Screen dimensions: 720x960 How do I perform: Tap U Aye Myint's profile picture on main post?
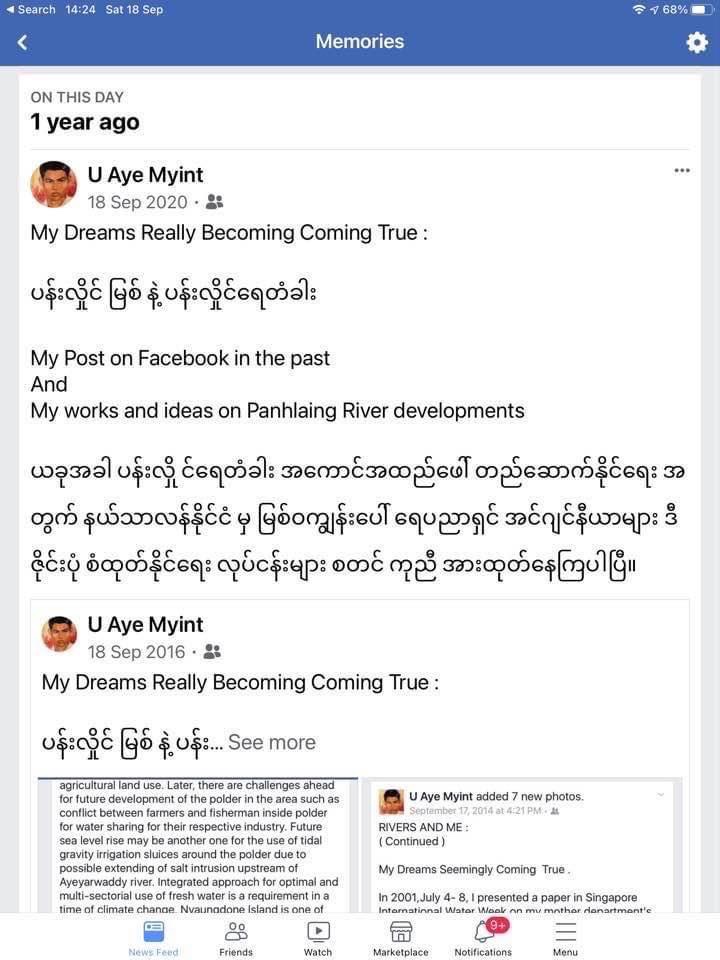coord(54,184)
